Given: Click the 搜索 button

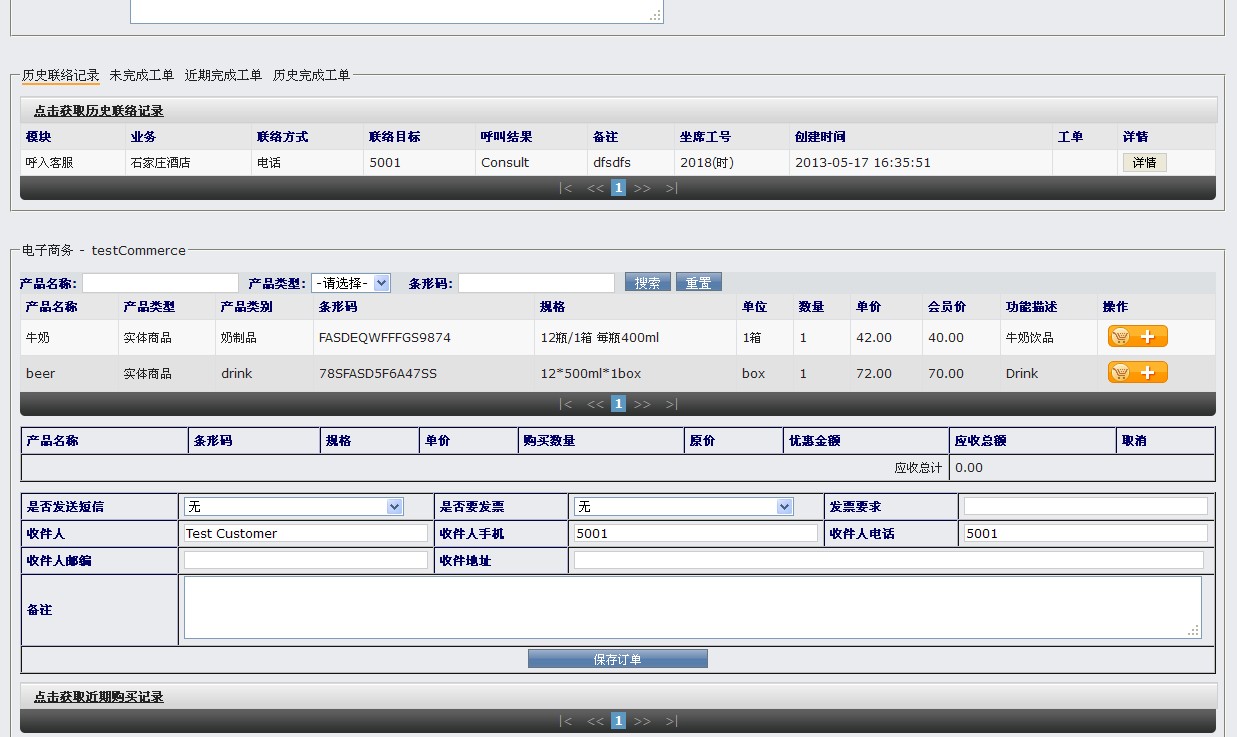Looking at the screenshot, I should (x=647, y=283).
